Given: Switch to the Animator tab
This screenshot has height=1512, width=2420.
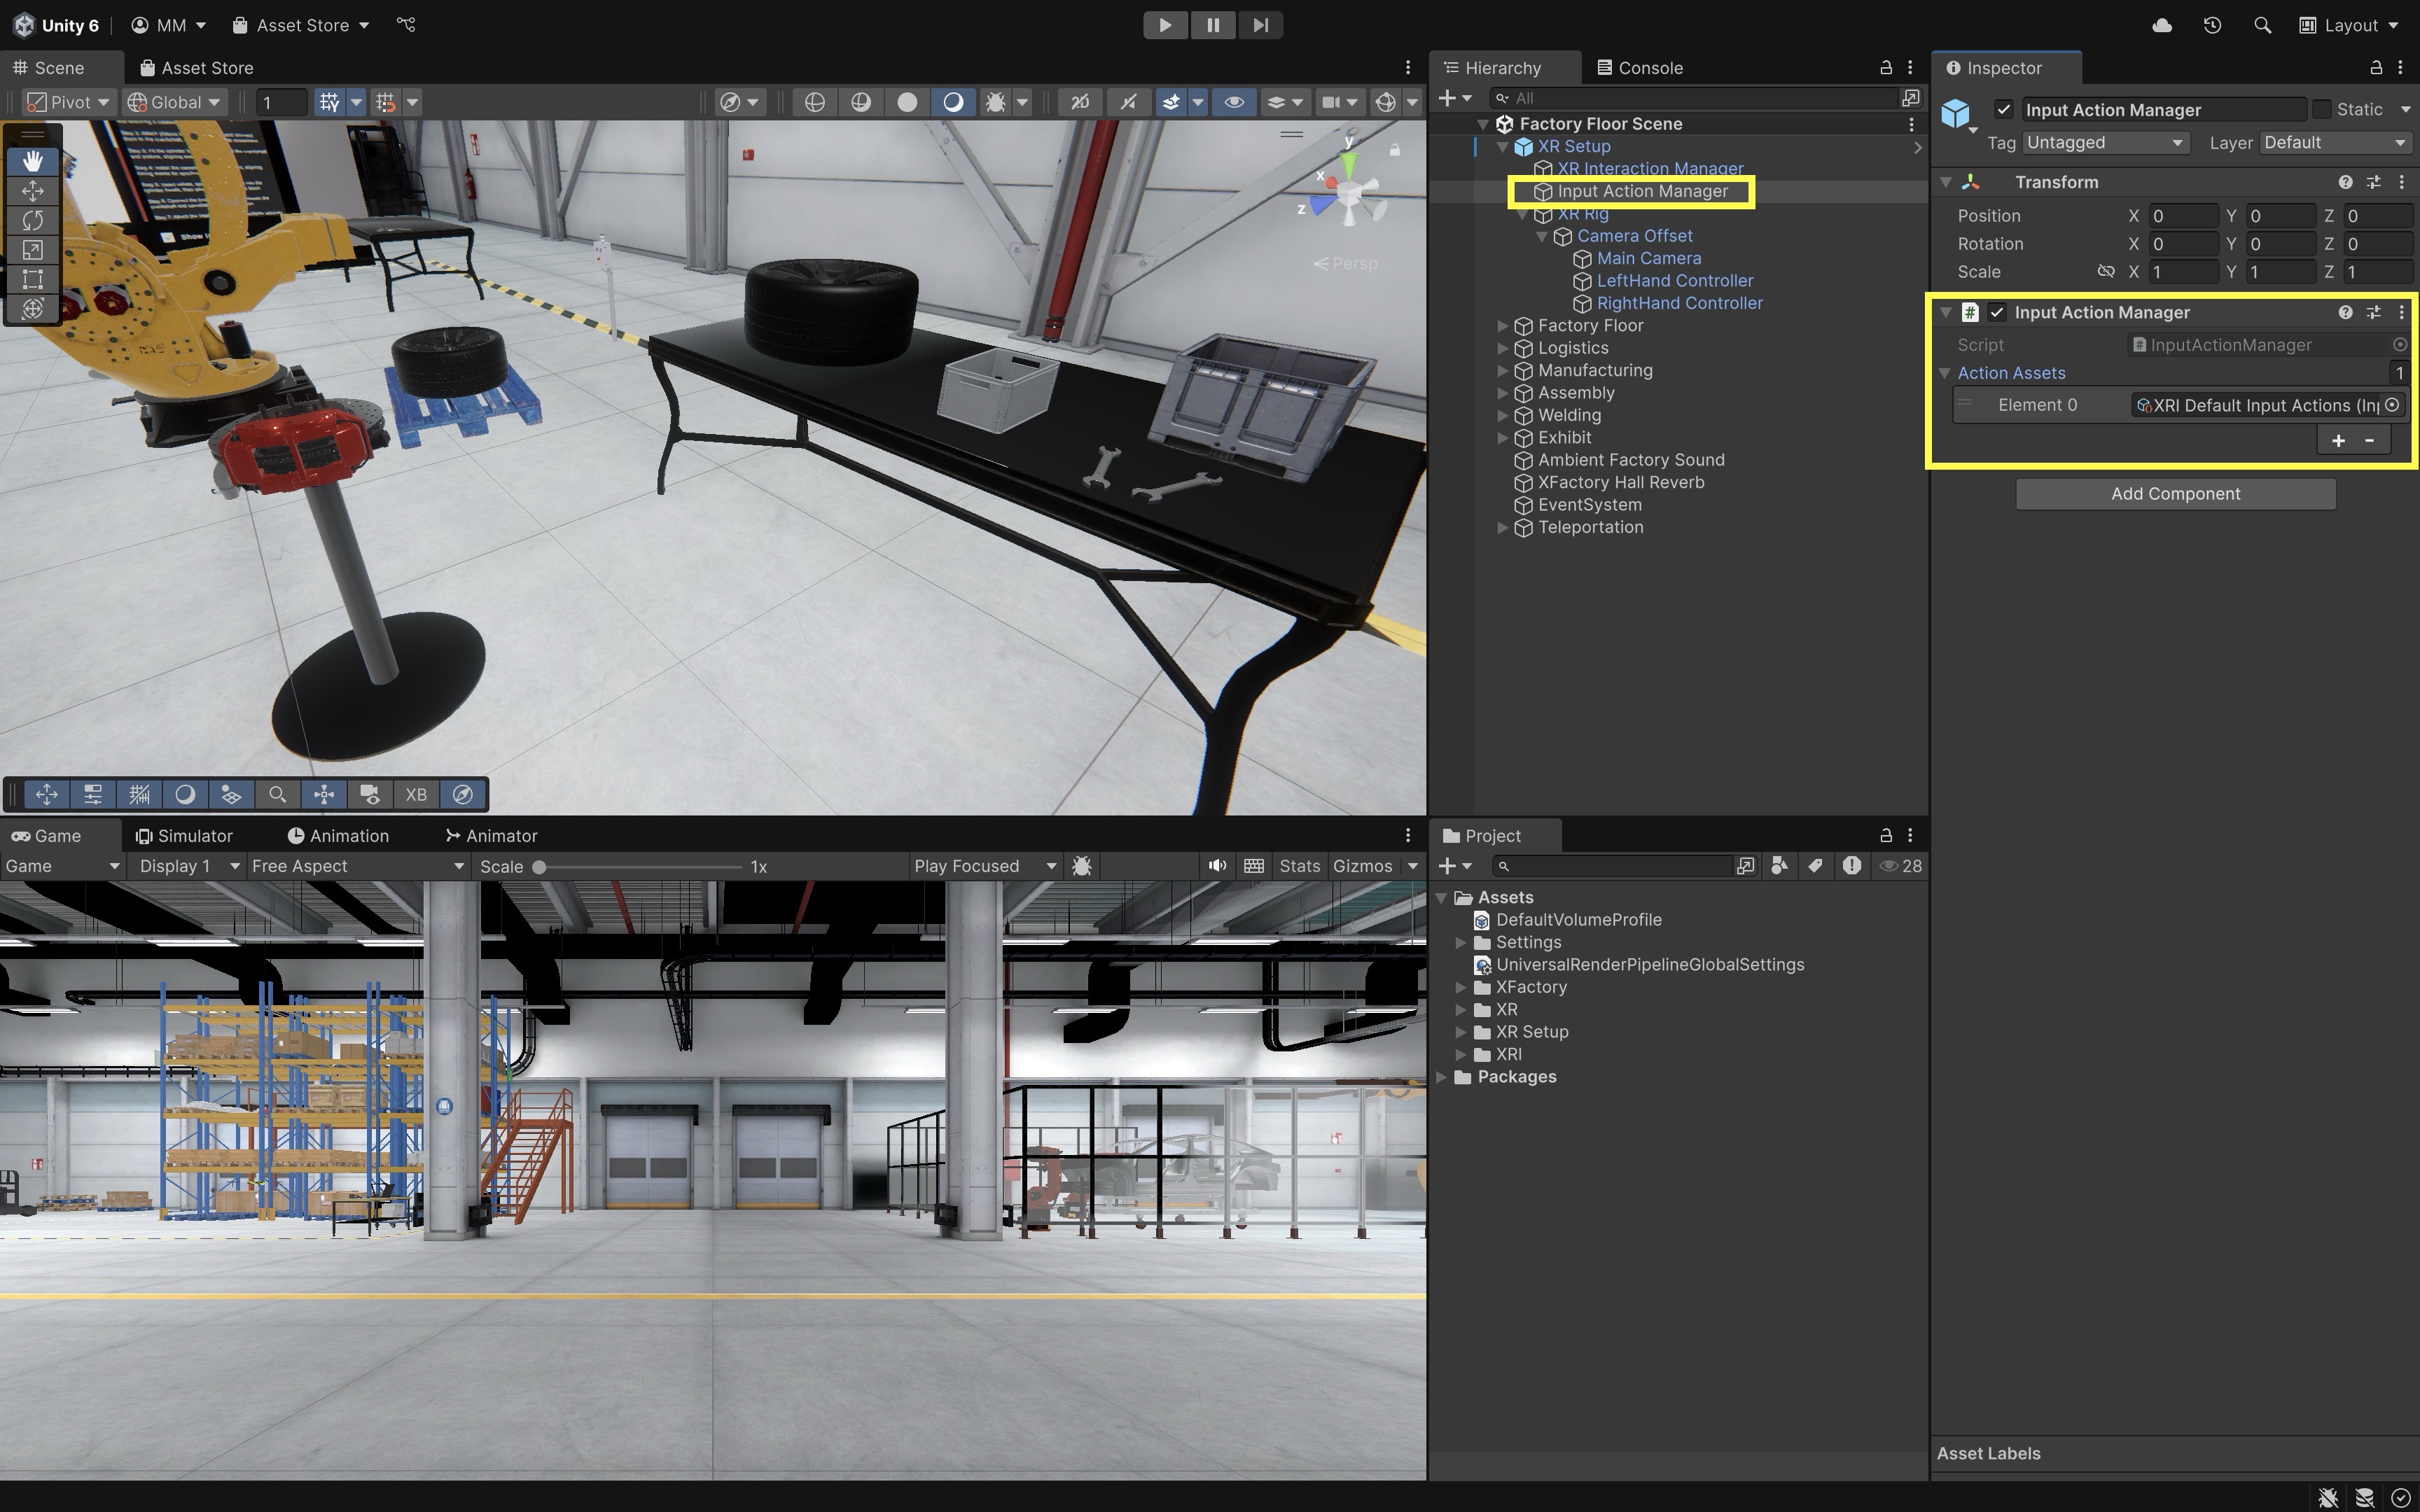Looking at the screenshot, I should tap(491, 836).
